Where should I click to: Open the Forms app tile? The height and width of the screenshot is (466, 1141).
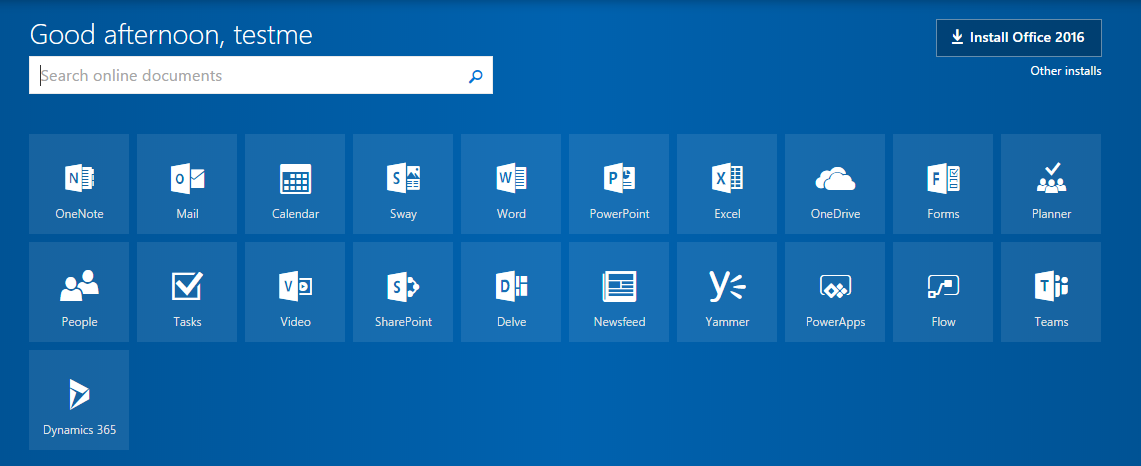click(943, 183)
